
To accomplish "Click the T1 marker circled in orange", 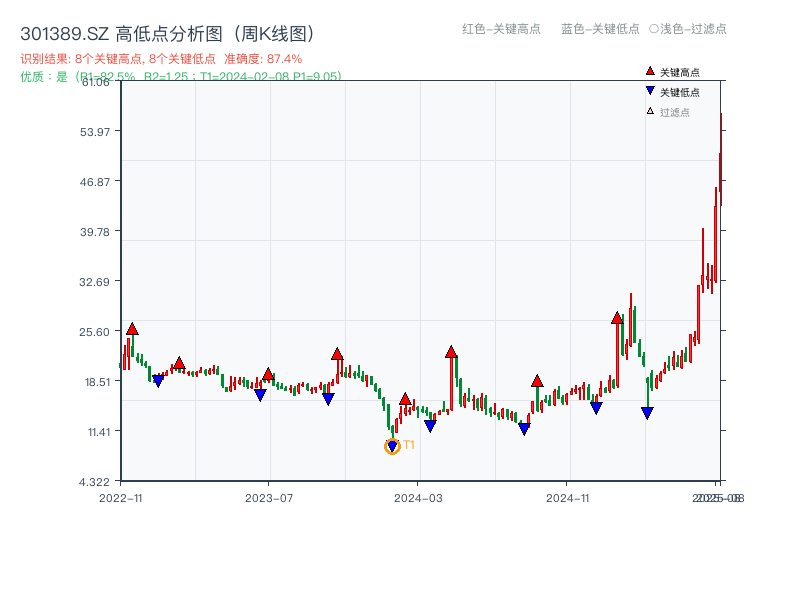I will pos(392,444).
